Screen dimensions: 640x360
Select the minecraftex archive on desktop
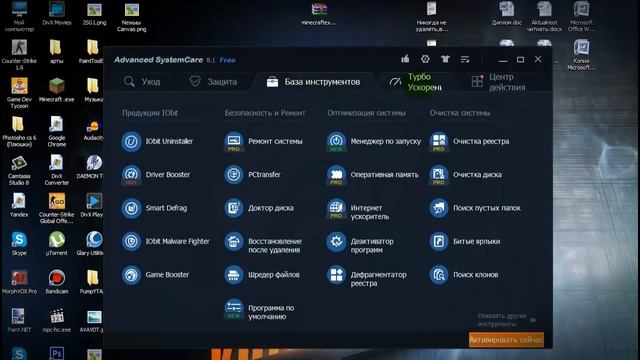coord(319,13)
